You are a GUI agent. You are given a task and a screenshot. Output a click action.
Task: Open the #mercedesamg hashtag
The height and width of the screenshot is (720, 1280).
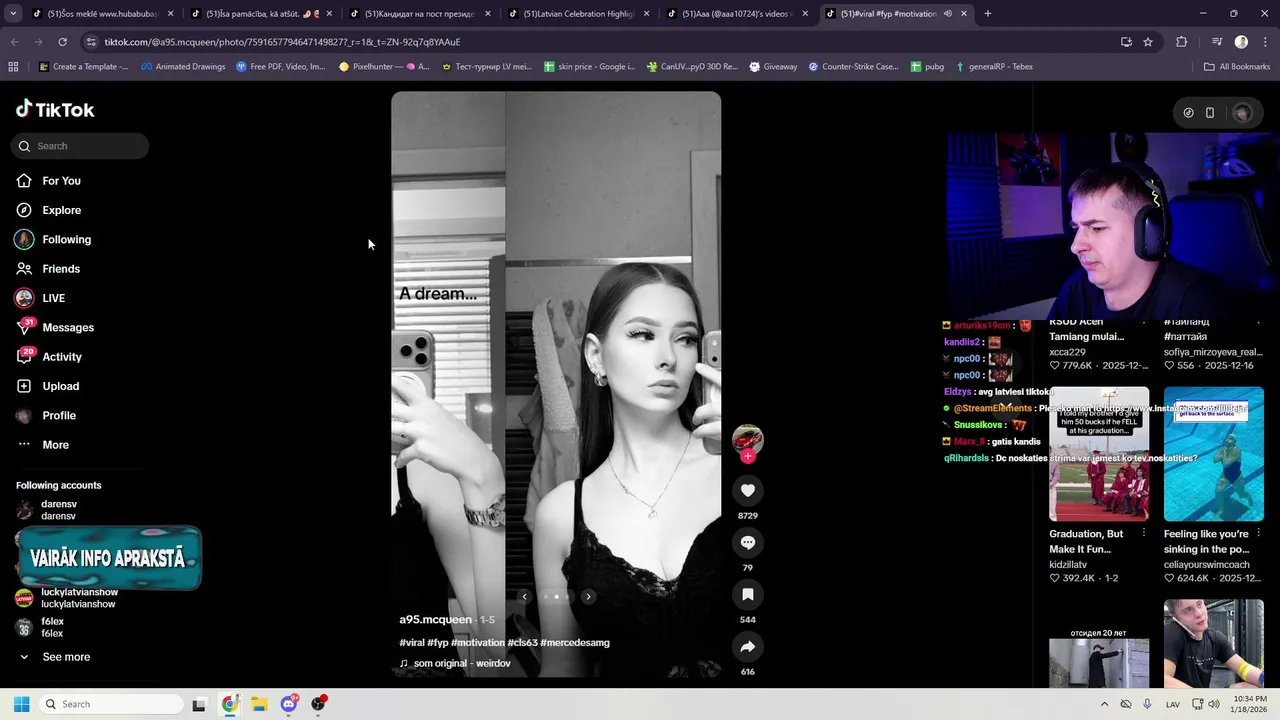[x=574, y=643]
